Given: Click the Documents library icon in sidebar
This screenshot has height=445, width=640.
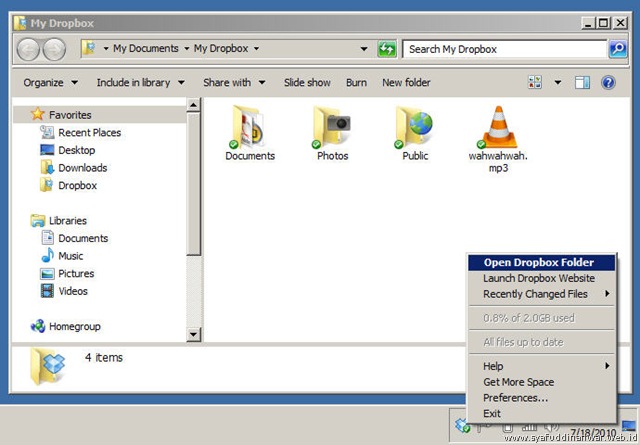Looking at the screenshot, I should 47,238.
